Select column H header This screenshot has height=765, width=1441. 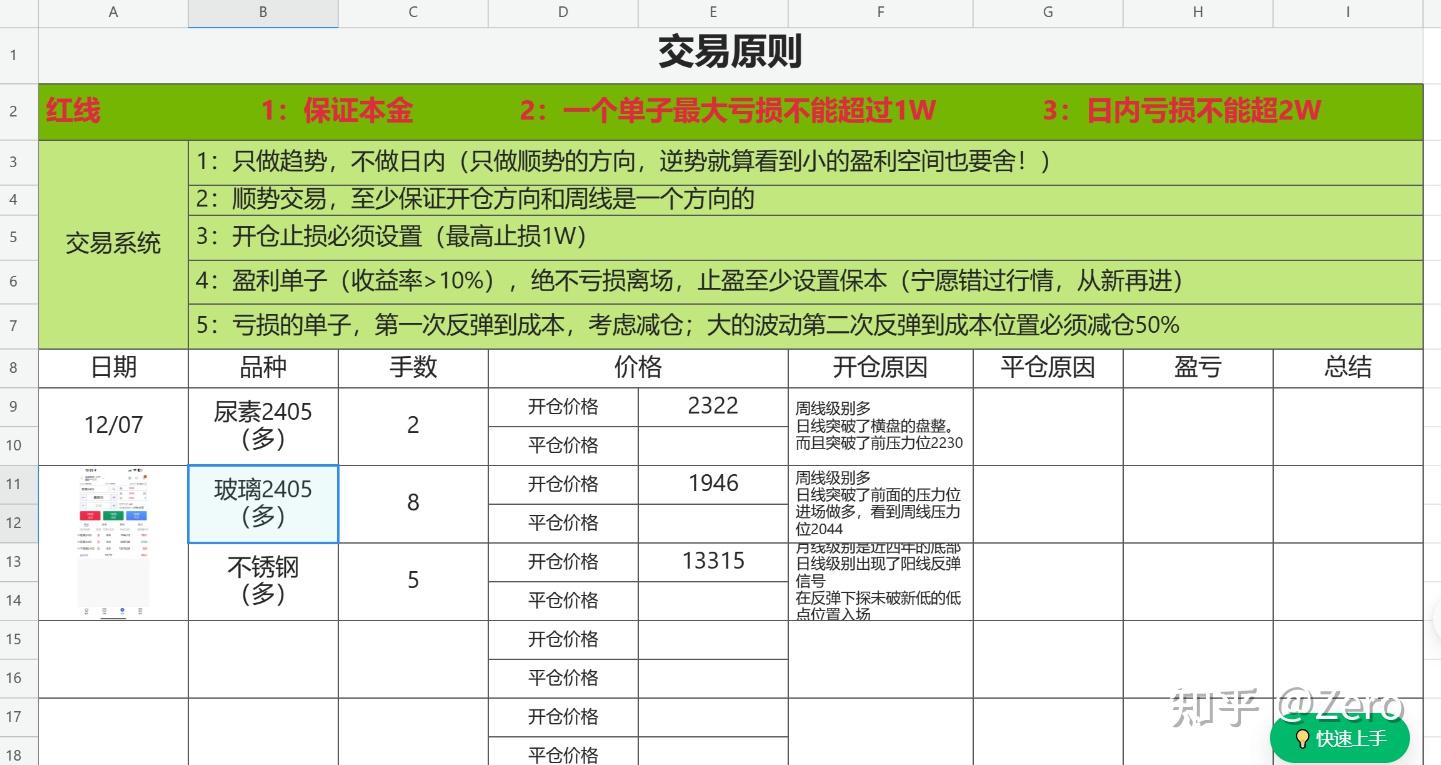tap(1198, 13)
